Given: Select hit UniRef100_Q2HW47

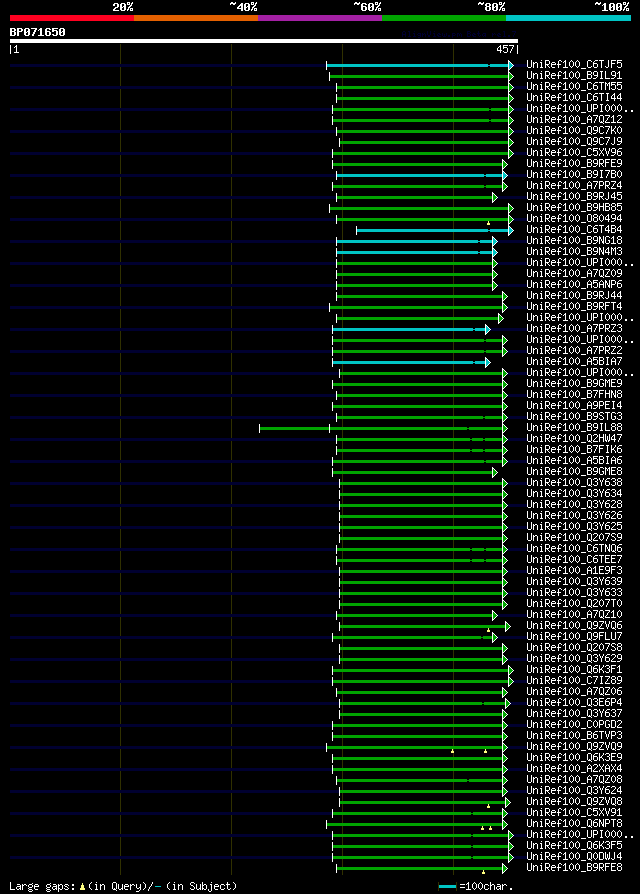Looking at the screenshot, I should tap(574, 439).
